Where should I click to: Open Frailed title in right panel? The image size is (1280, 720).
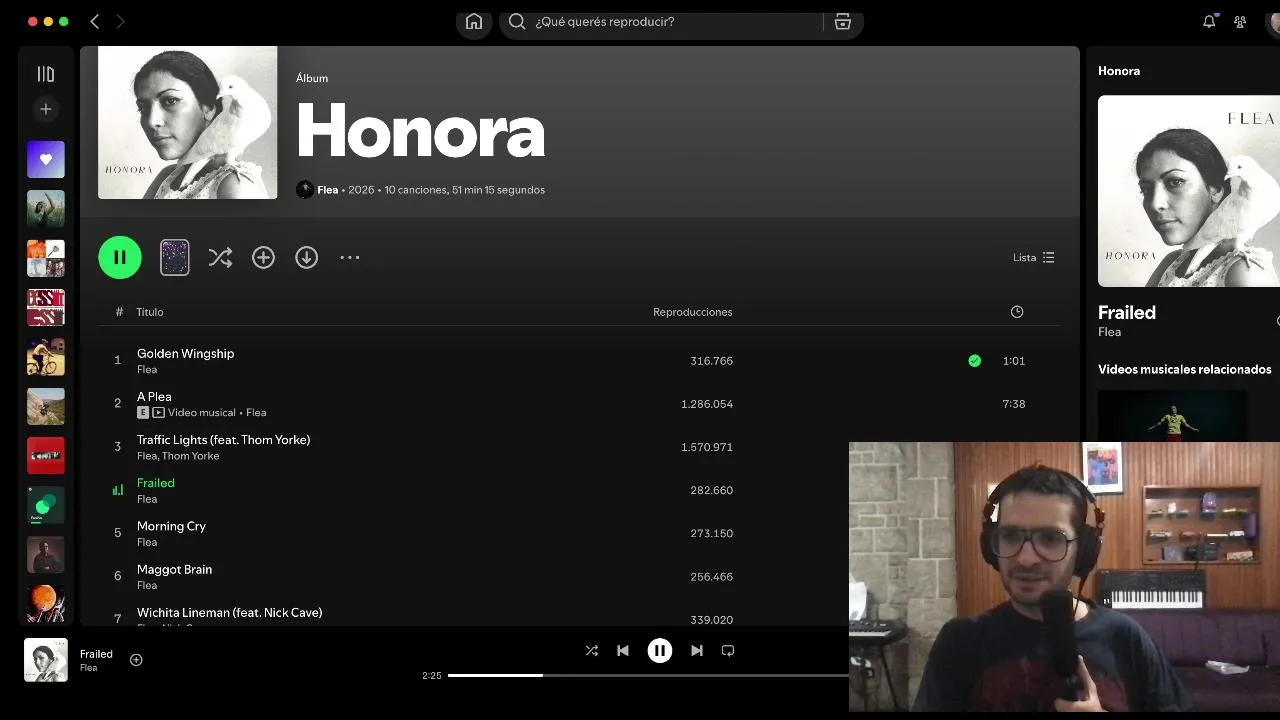(x=1127, y=313)
